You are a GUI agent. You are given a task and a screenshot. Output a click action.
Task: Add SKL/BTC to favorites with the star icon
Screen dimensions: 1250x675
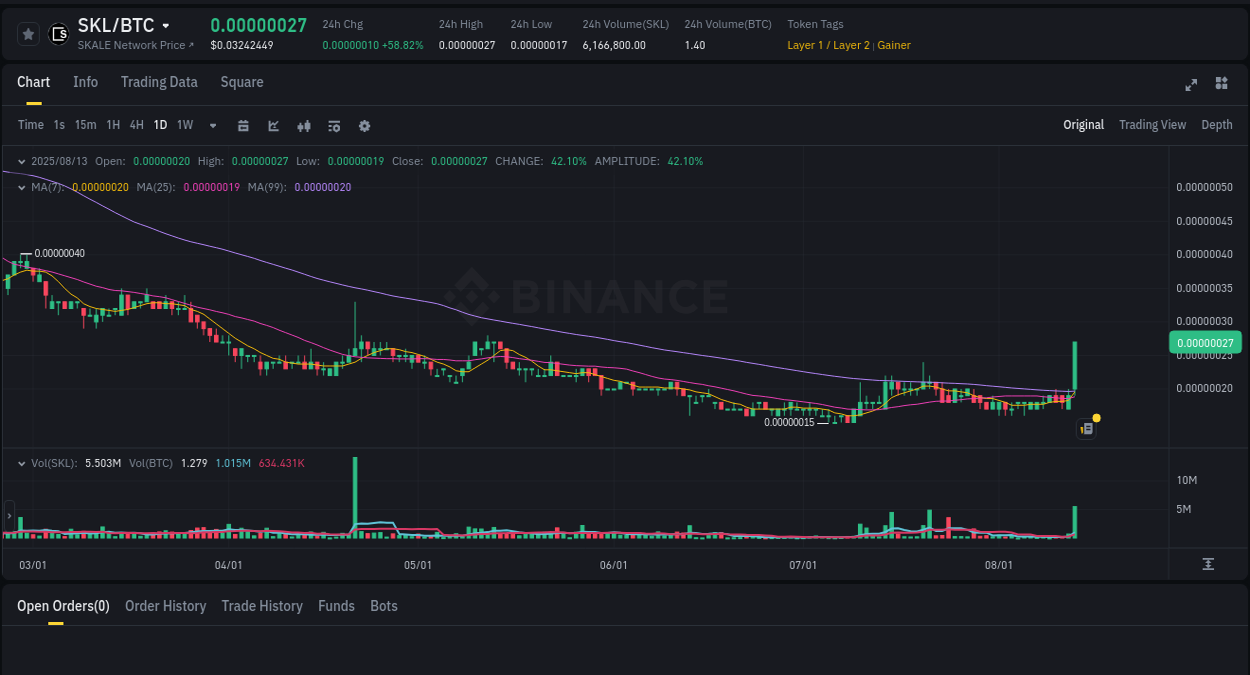(x=29, y=34)
